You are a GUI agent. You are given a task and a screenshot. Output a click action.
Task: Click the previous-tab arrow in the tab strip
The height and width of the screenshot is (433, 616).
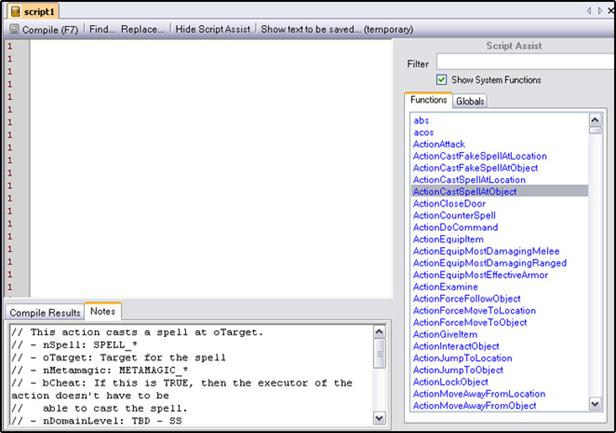[x=588, y=11]
